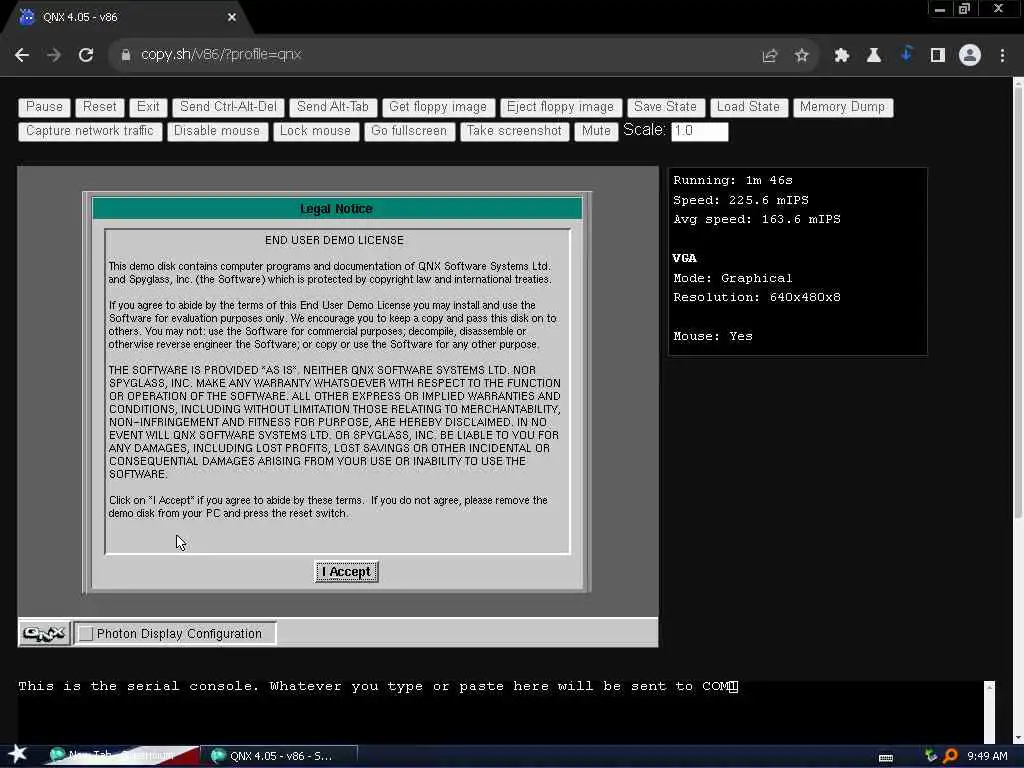
Task: Click the flask labs icon in the toolbar
Action: pos(873,56)
